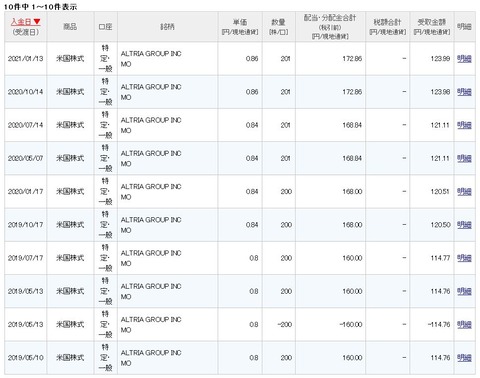Screen dimensions: 480x378
Task: Click the 銘柄 column header
Action: [x=167, y=27]
